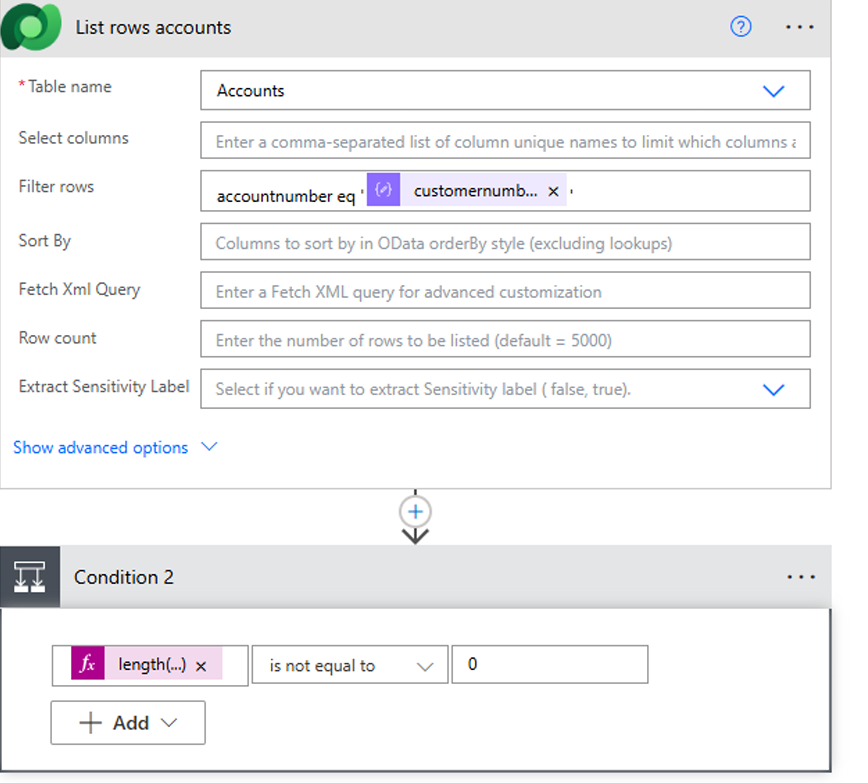Viewport: 868px width, 783px height.
Task: Open the Table name dropdown
Action: (773, 91)
